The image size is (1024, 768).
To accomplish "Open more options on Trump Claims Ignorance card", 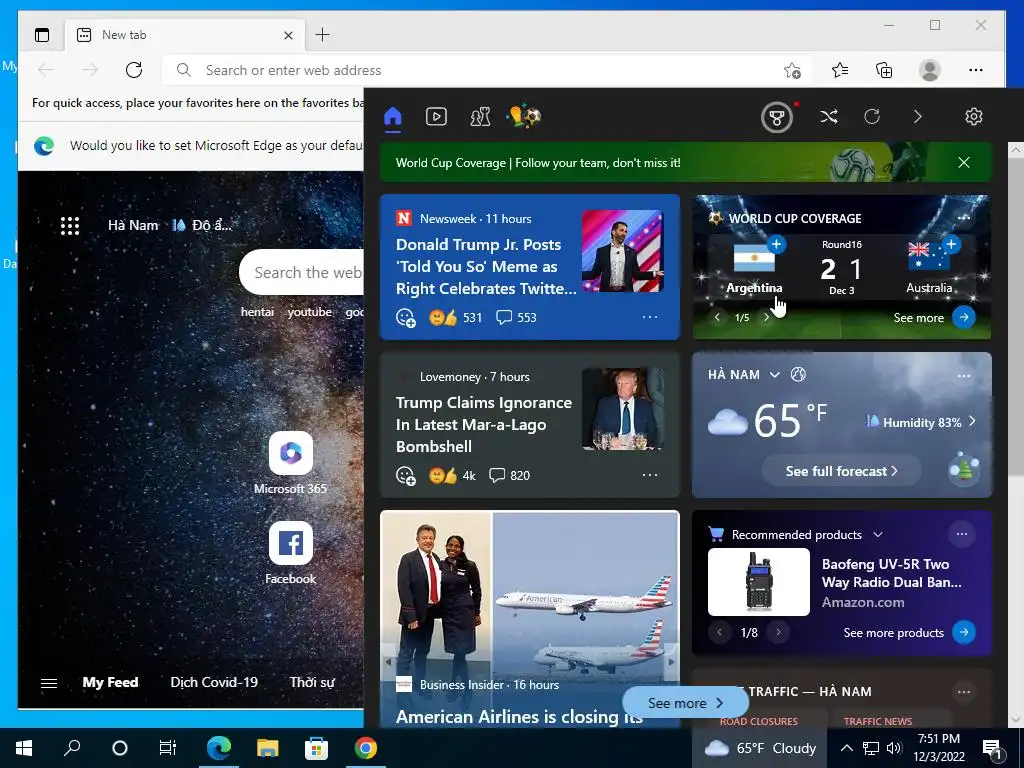I will 650,475.
